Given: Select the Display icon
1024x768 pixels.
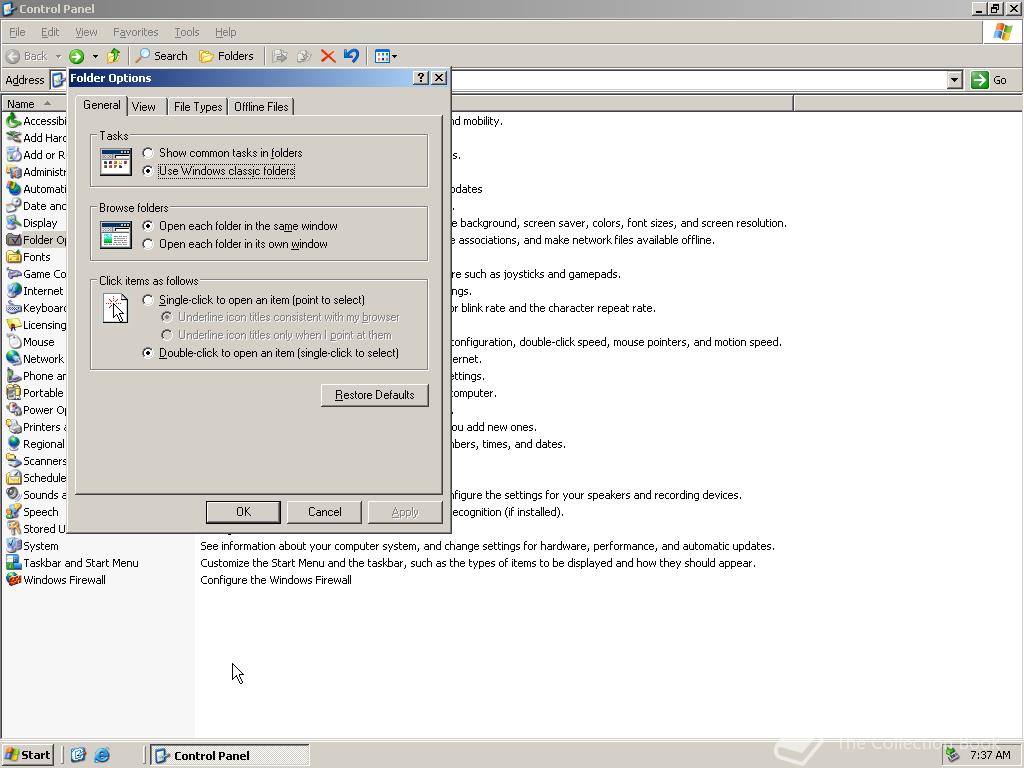Looking at the screenshot, I should (x=14, y=223).
